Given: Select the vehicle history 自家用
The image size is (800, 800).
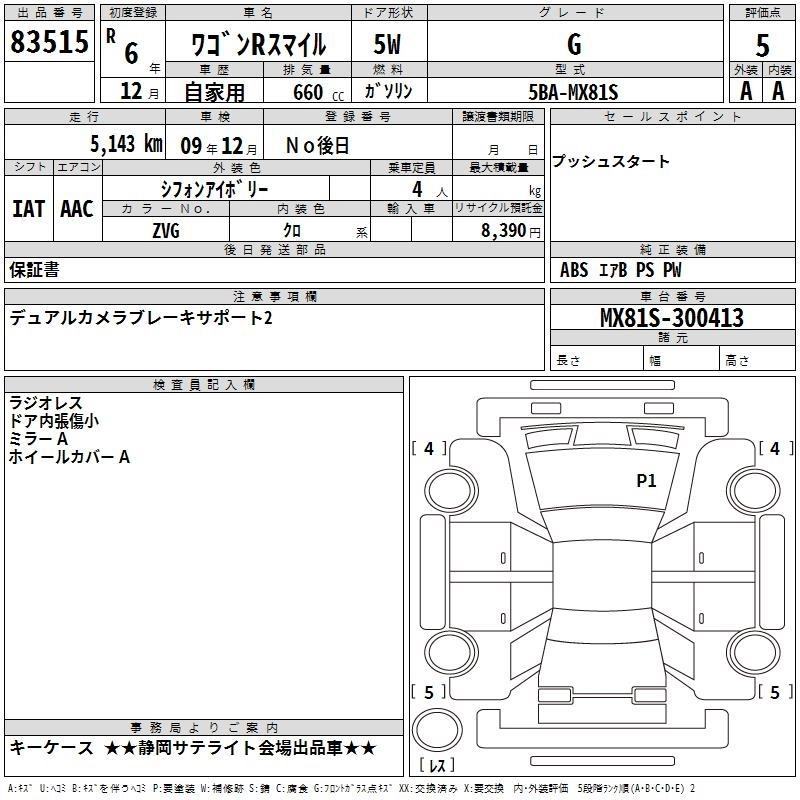Looking at the screenshot, I should (x=214, y=92).
